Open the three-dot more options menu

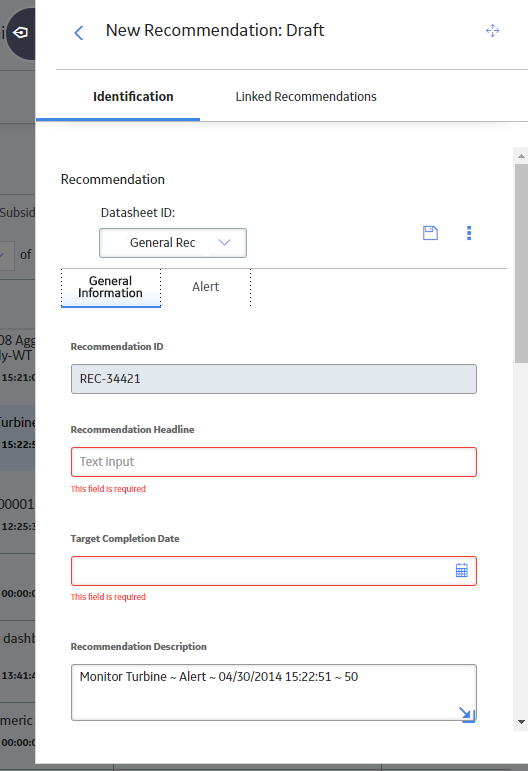pos(469,233)
